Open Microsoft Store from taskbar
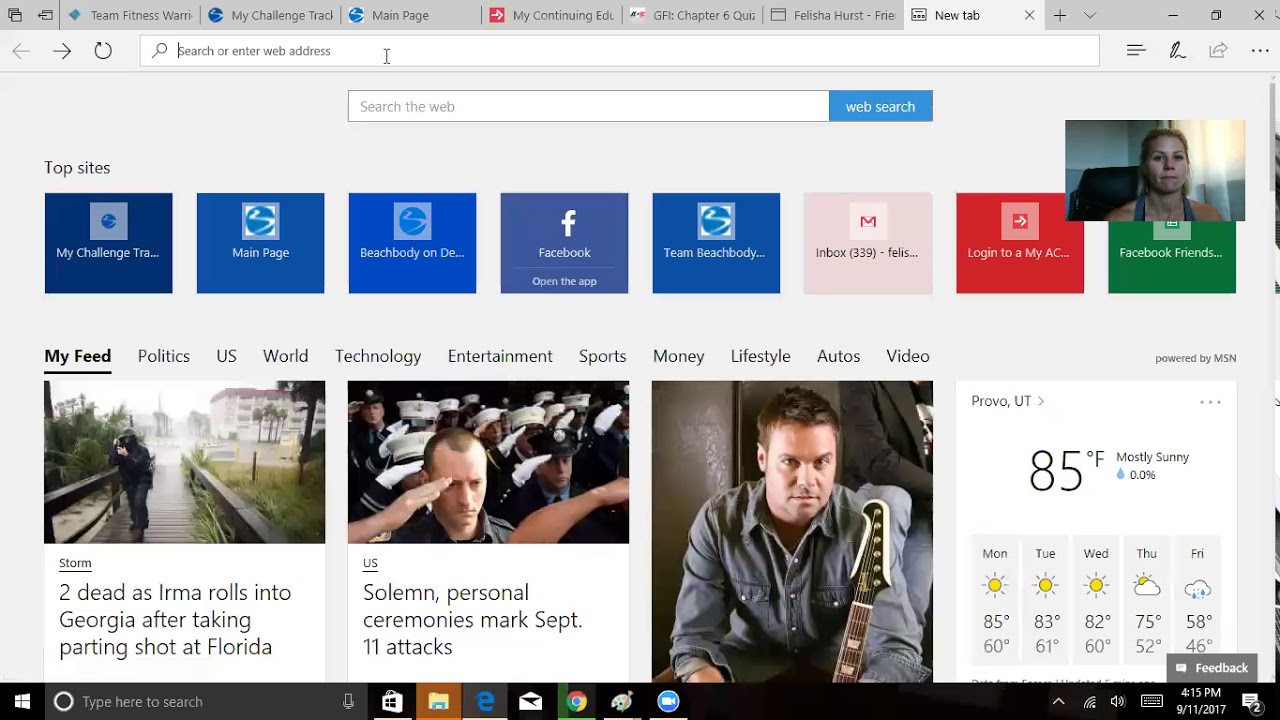Viewport: 1280px width, 720px height. click(x=392, y=702)
